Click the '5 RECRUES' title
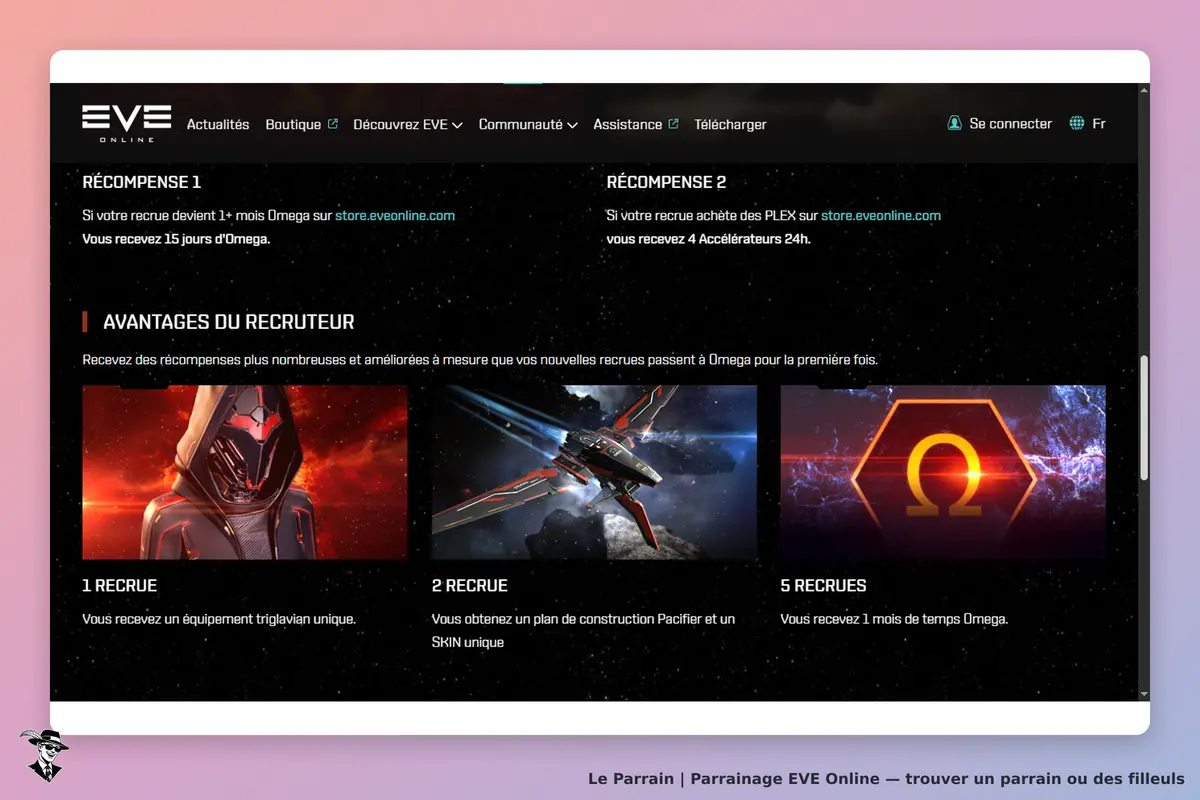Screen dimensions: 1200x800 pyautogui.click(x=824, y=585)
